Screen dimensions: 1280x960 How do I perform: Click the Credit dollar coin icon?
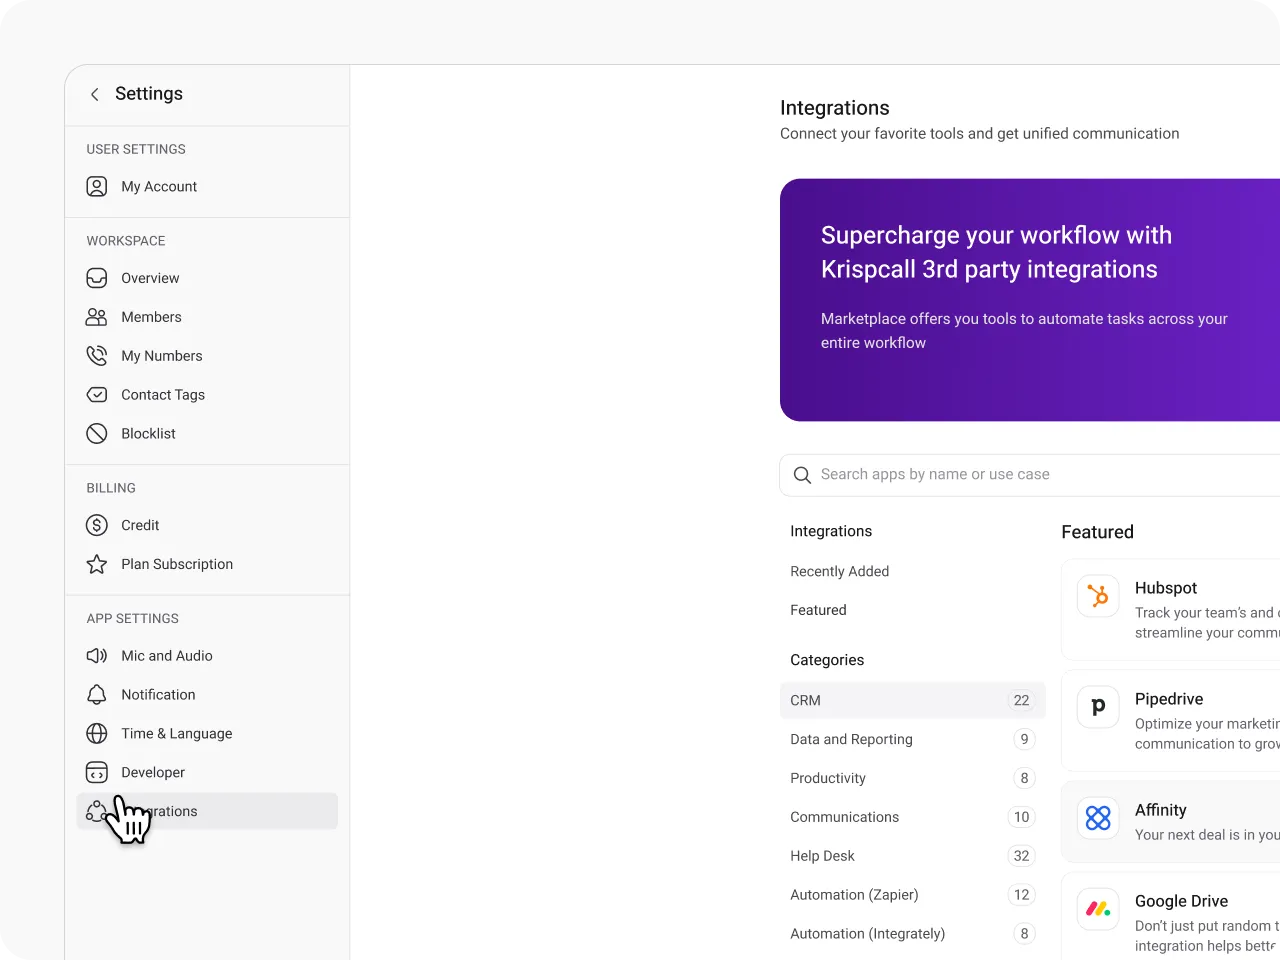pos(97,525)
